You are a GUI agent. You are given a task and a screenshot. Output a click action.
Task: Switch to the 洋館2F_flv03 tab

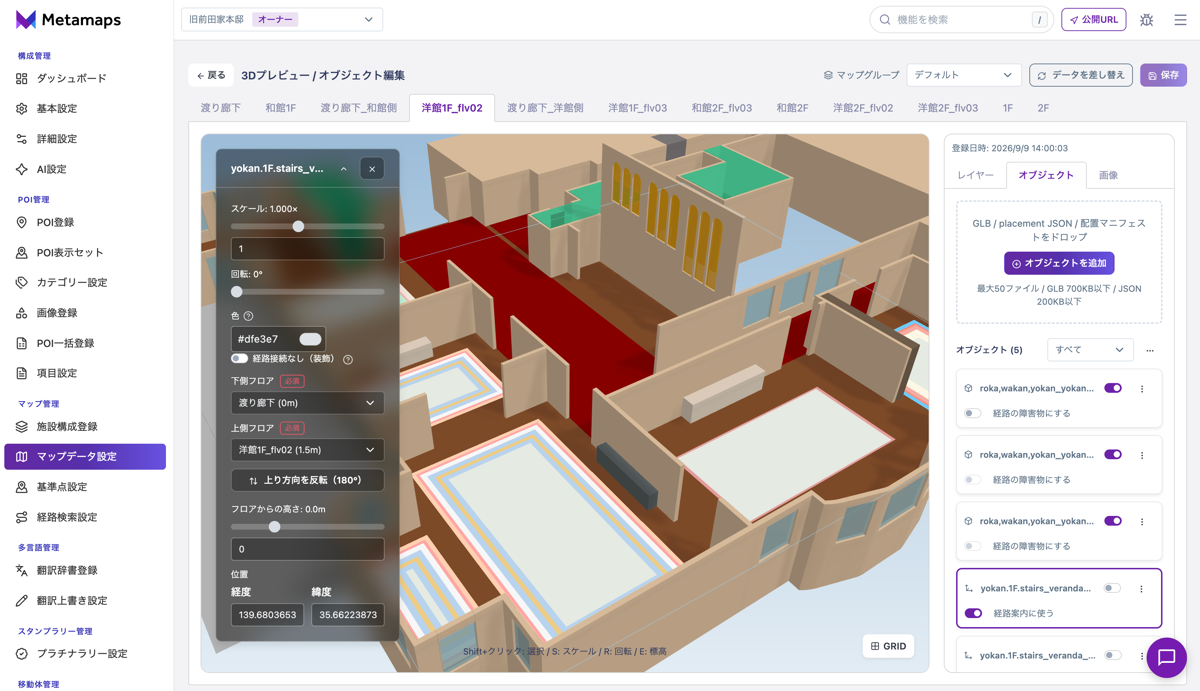(948, 108)
